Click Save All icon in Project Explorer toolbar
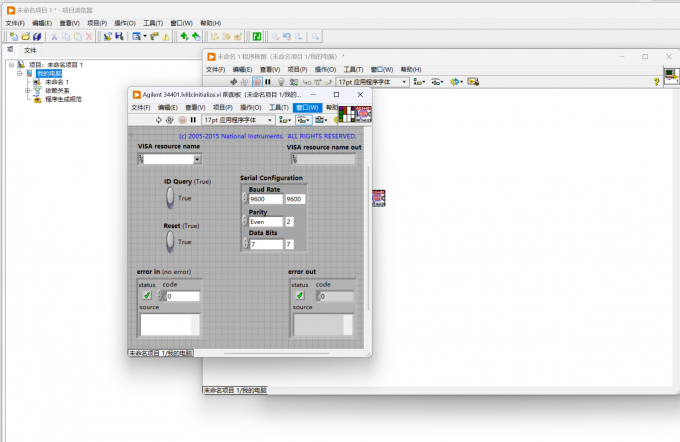 [x=37, y=36]
